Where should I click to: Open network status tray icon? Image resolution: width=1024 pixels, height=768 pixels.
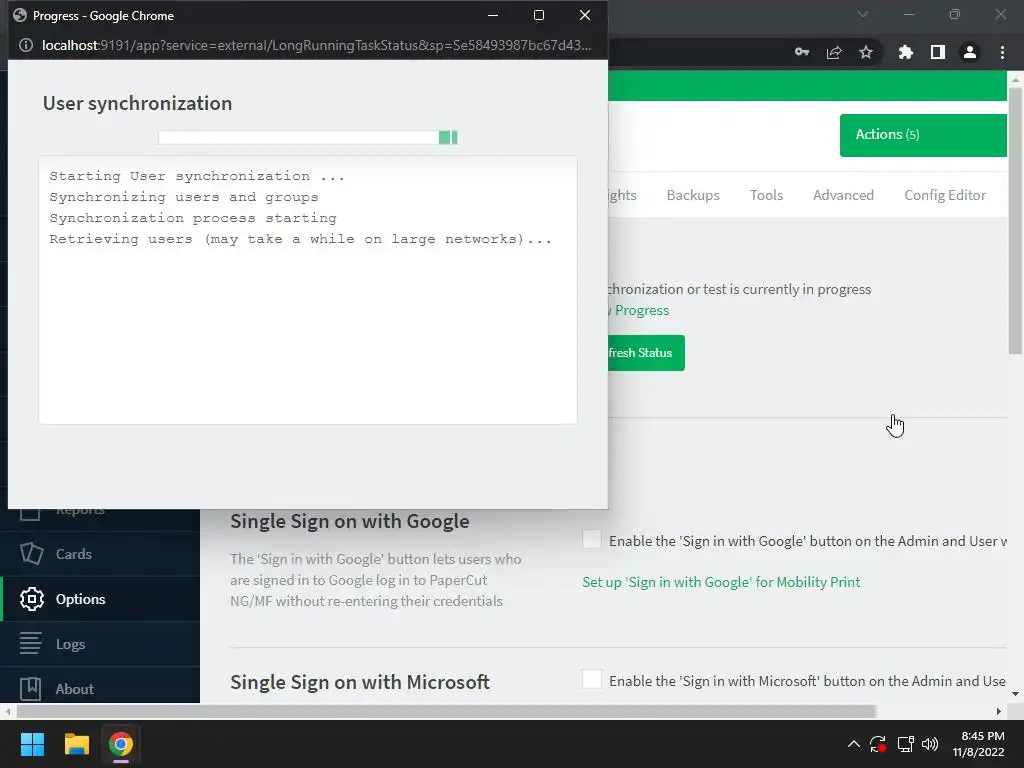(905, 744)
